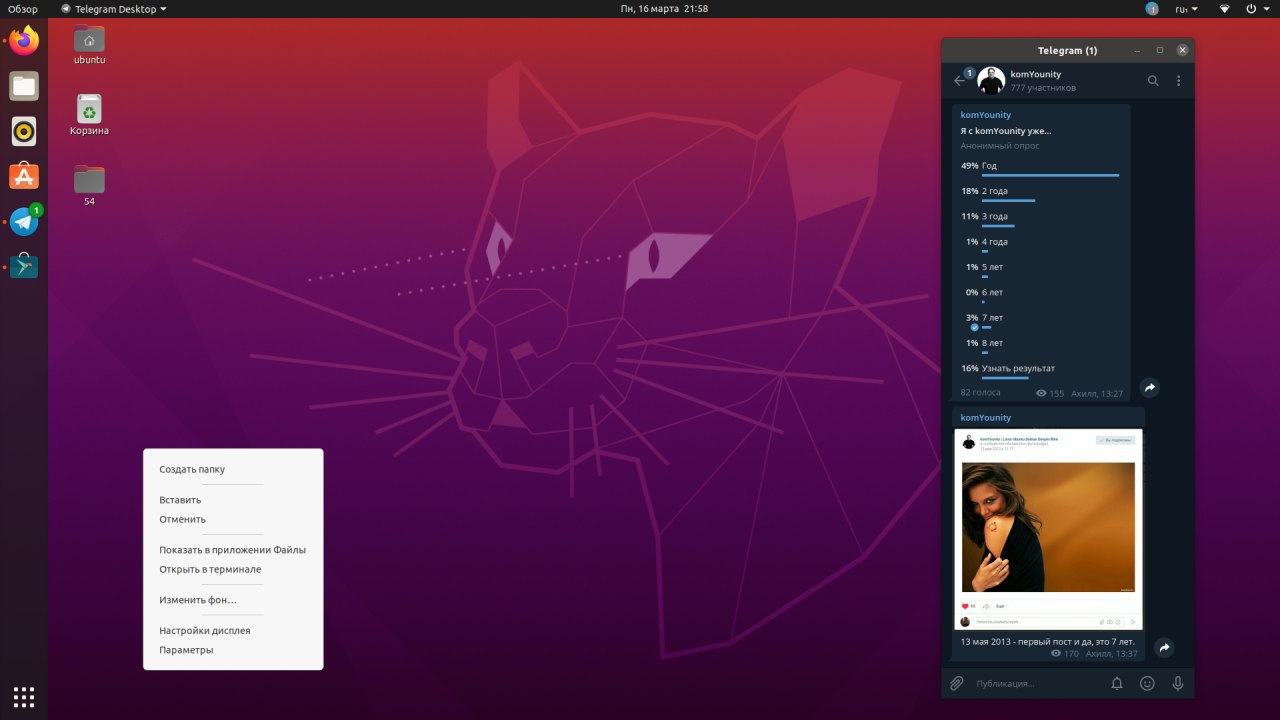Image resolution: width=1280 pixels, height=720 pixels.
Task: Open the photo of the woman in the post
Action: 1048,527
